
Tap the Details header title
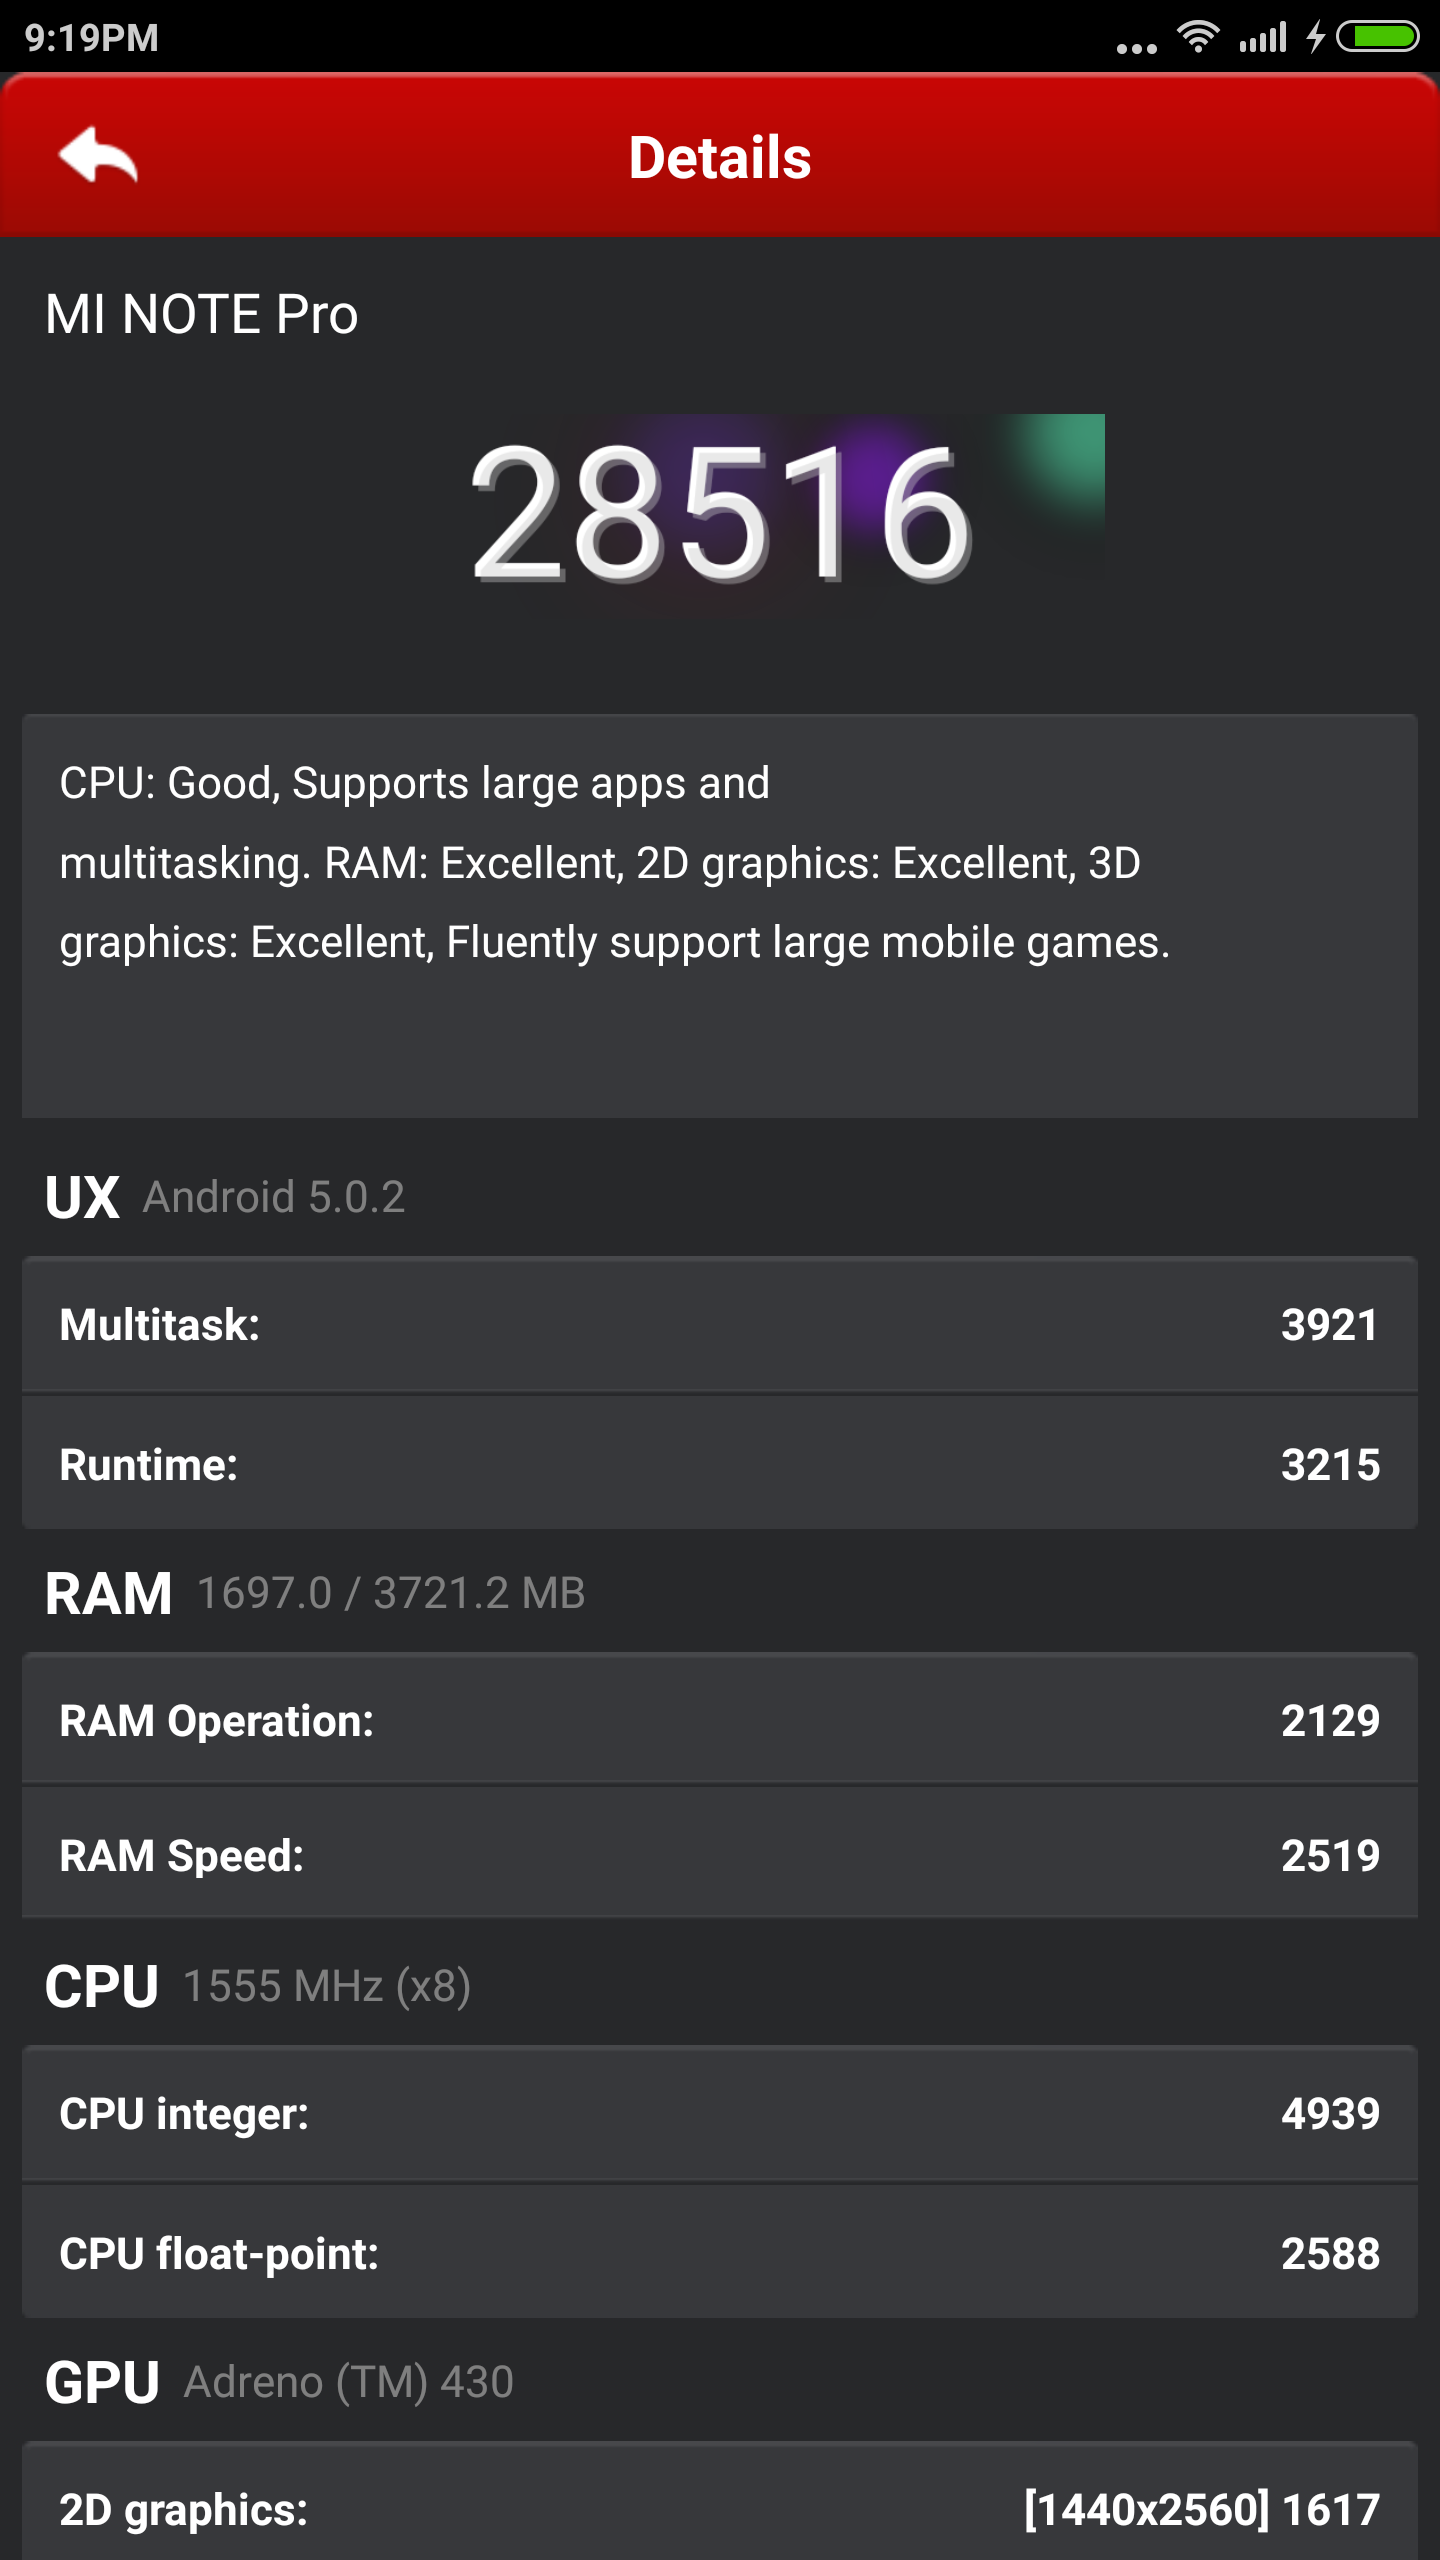coord(720,158)
